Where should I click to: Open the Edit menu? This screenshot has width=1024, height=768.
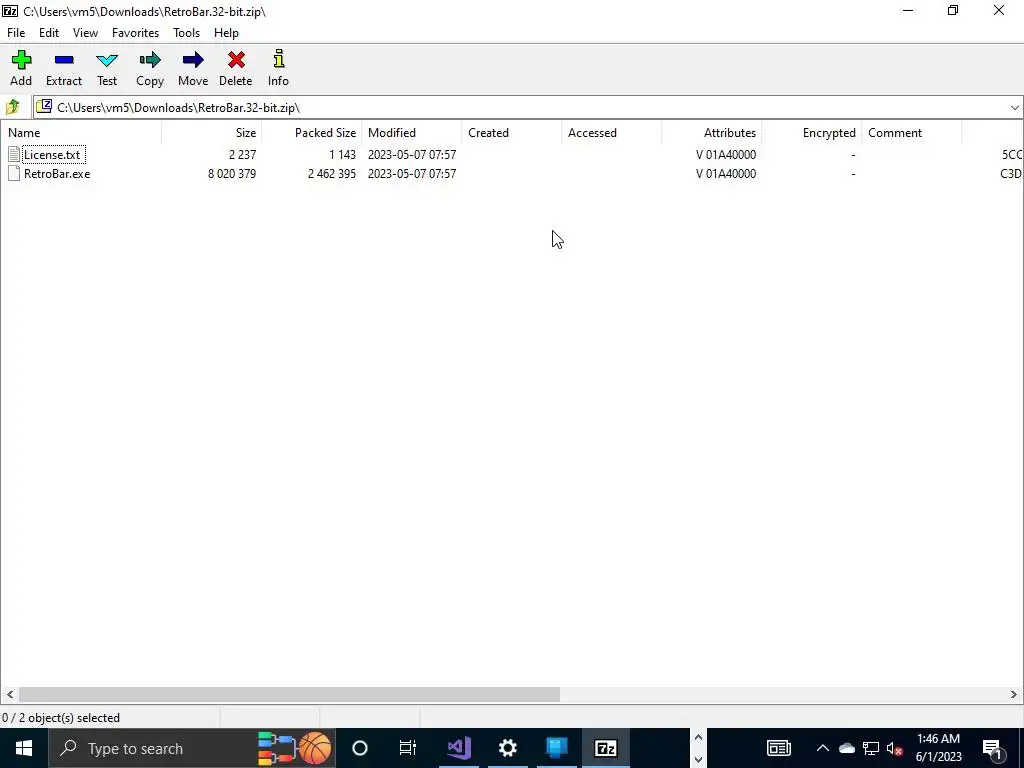tap(49, 33)
